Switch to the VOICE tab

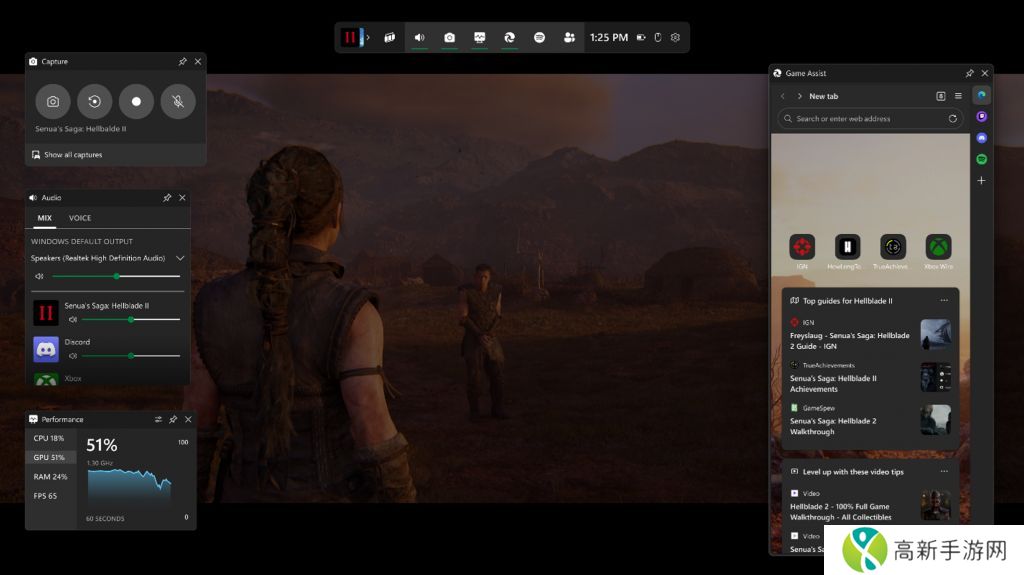pos(80,218)
